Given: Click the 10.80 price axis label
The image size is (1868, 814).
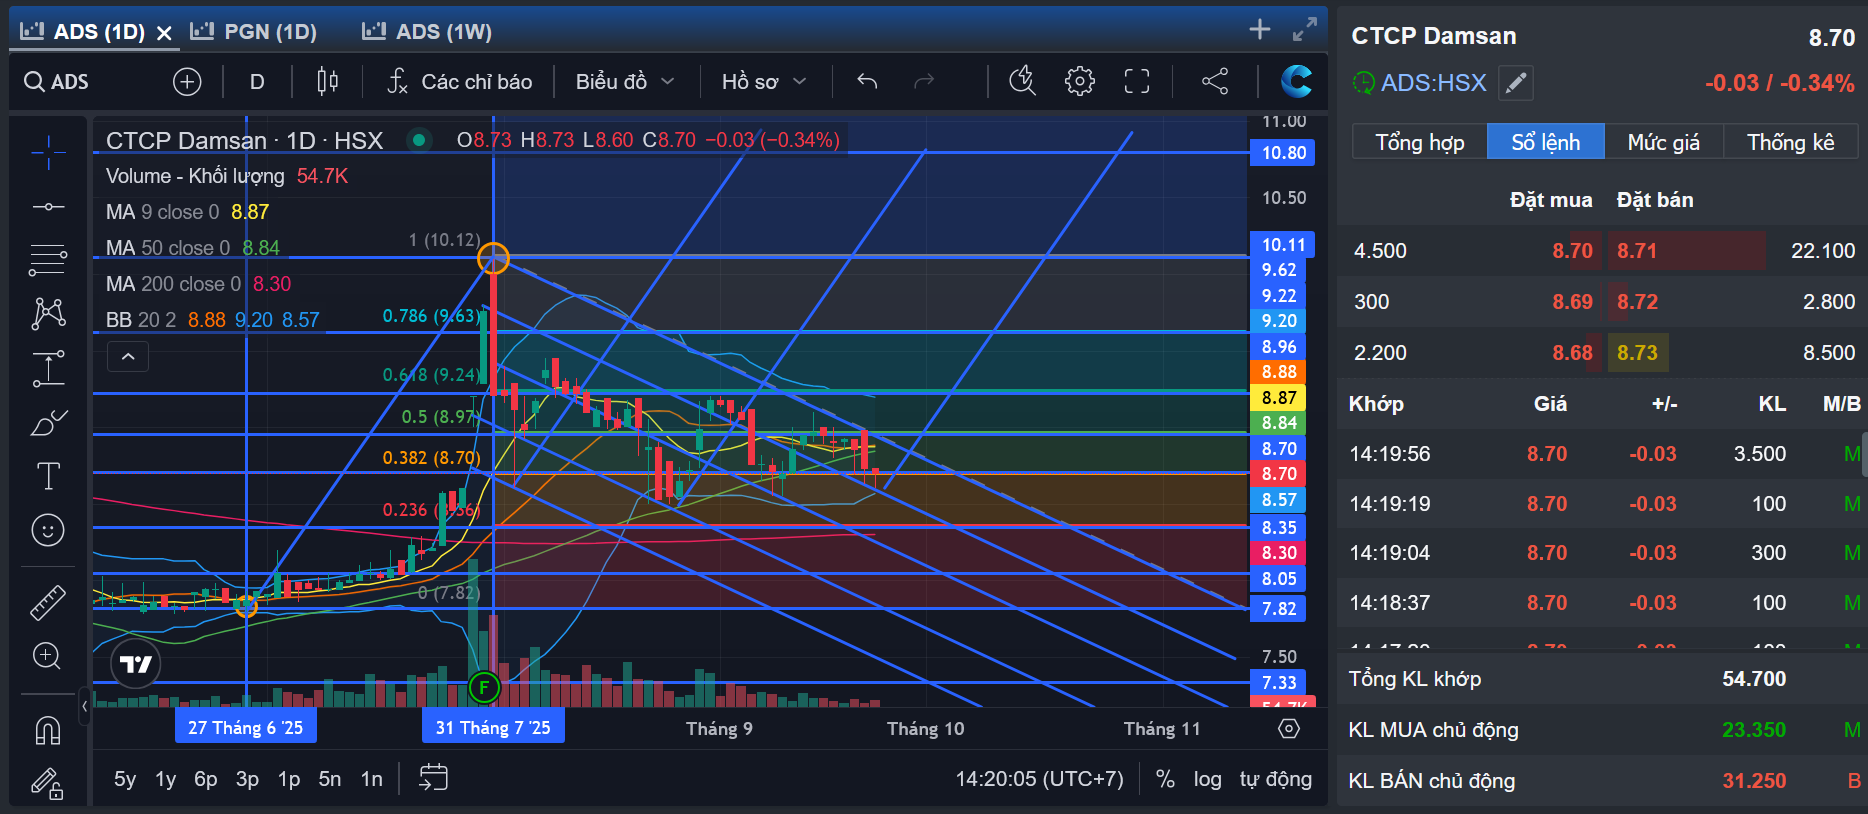Looking at the screenshot, I should point(1284,153).
